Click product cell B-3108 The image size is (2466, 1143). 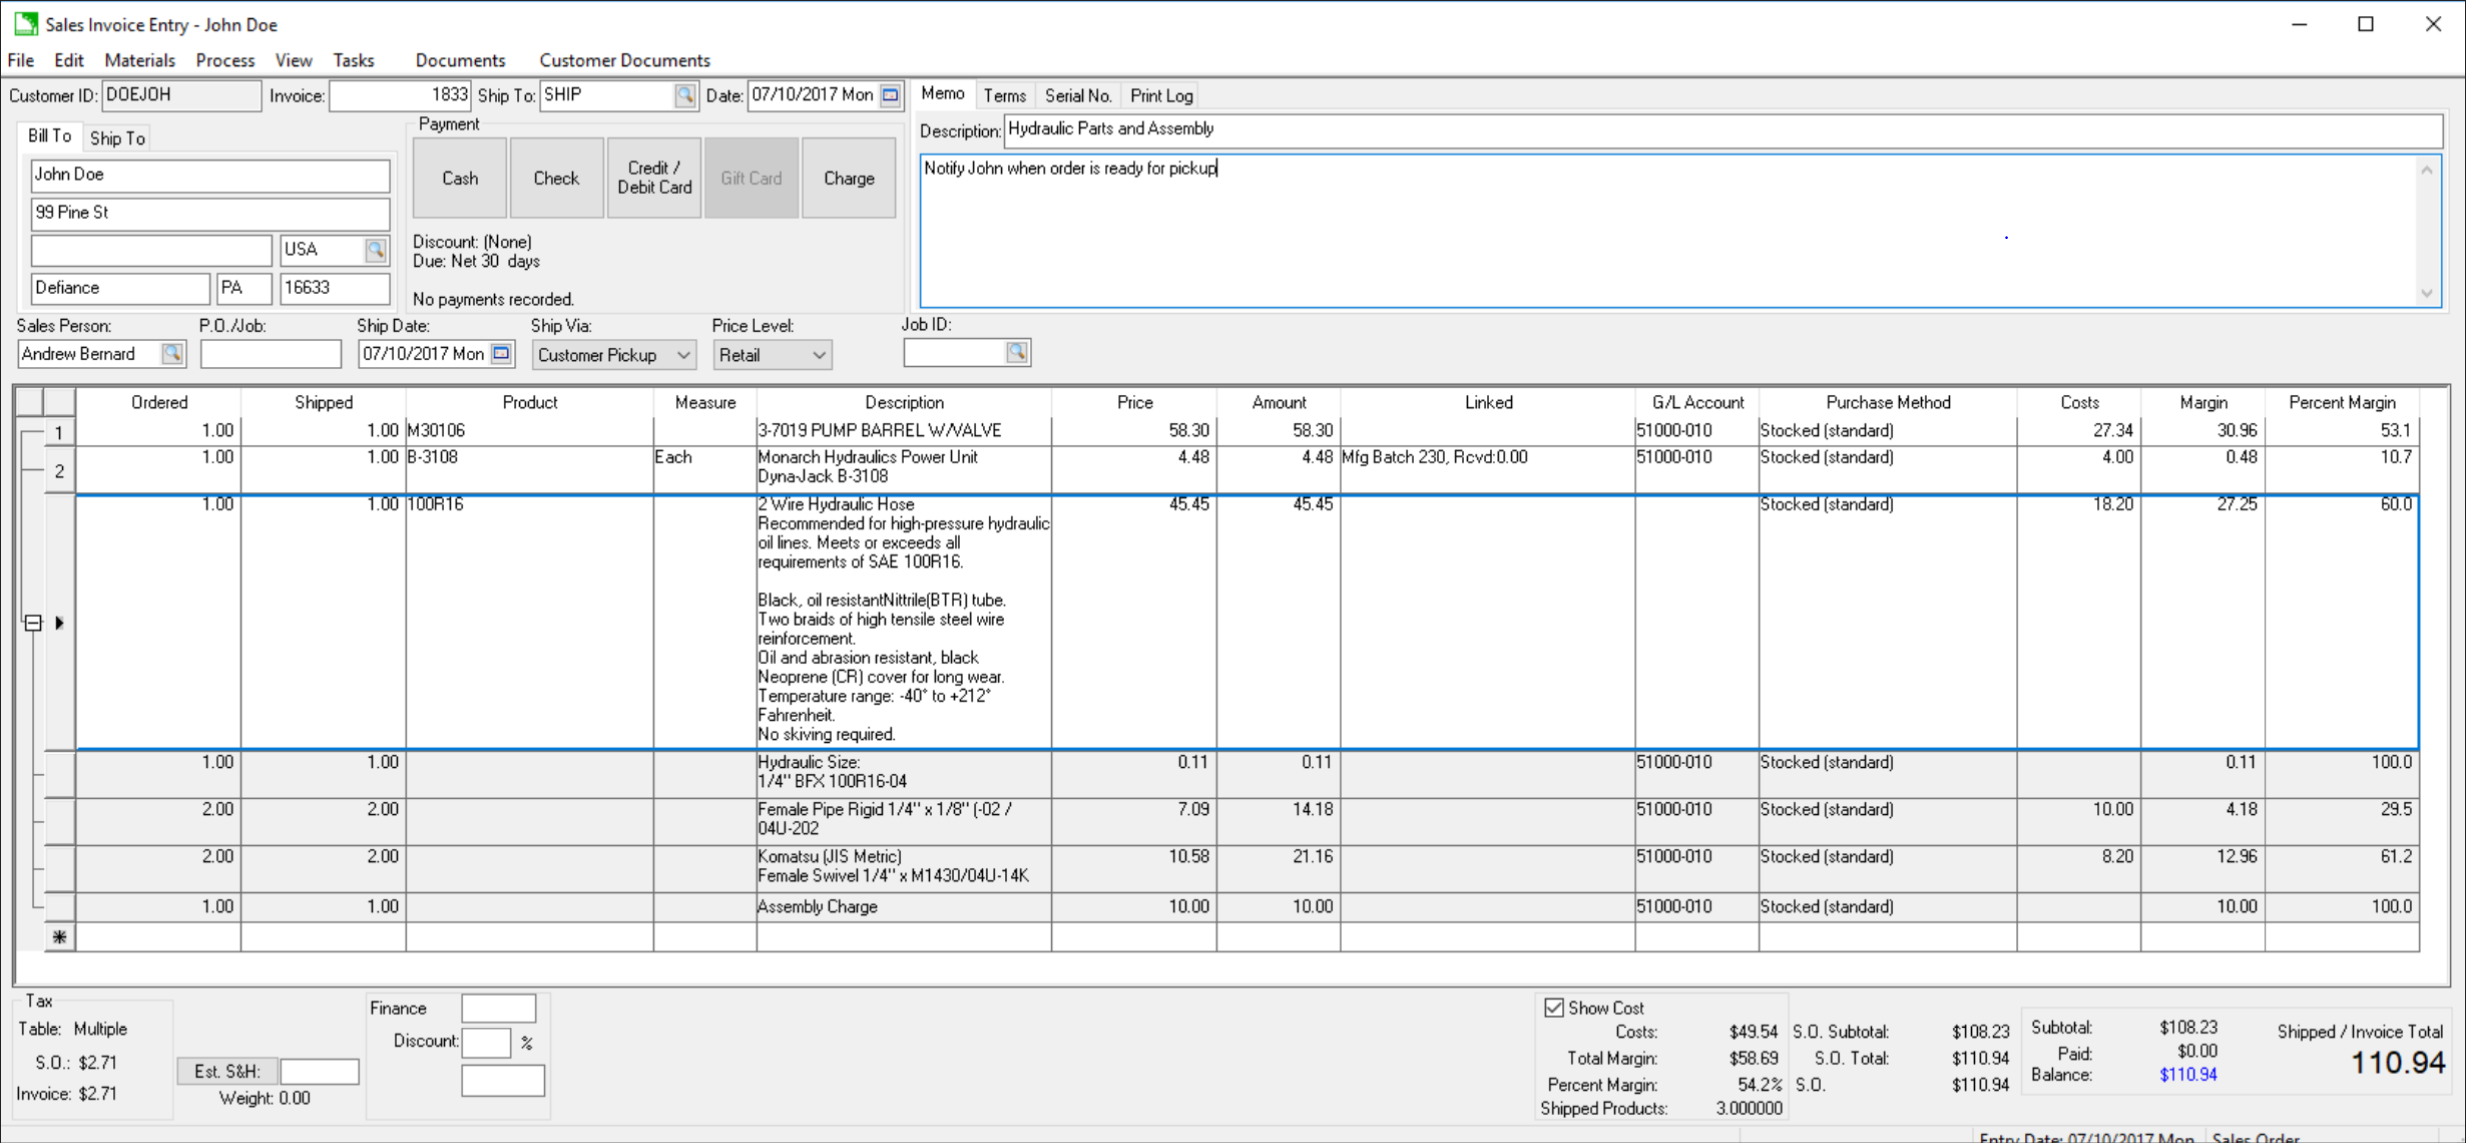coord(530,469)
